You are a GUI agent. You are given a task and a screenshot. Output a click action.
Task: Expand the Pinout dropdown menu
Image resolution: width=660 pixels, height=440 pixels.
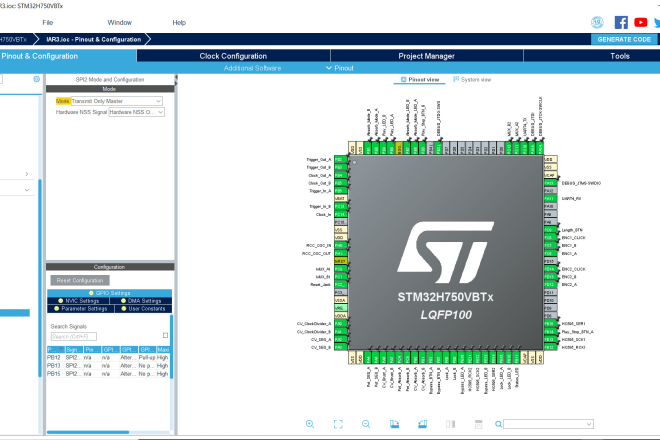coord(340,68)
